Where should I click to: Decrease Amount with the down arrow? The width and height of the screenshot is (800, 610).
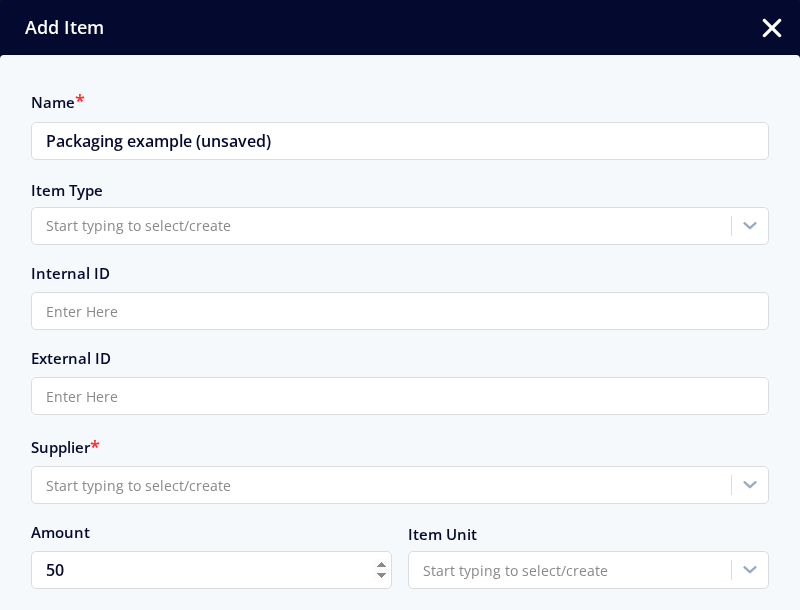[381, 575]
